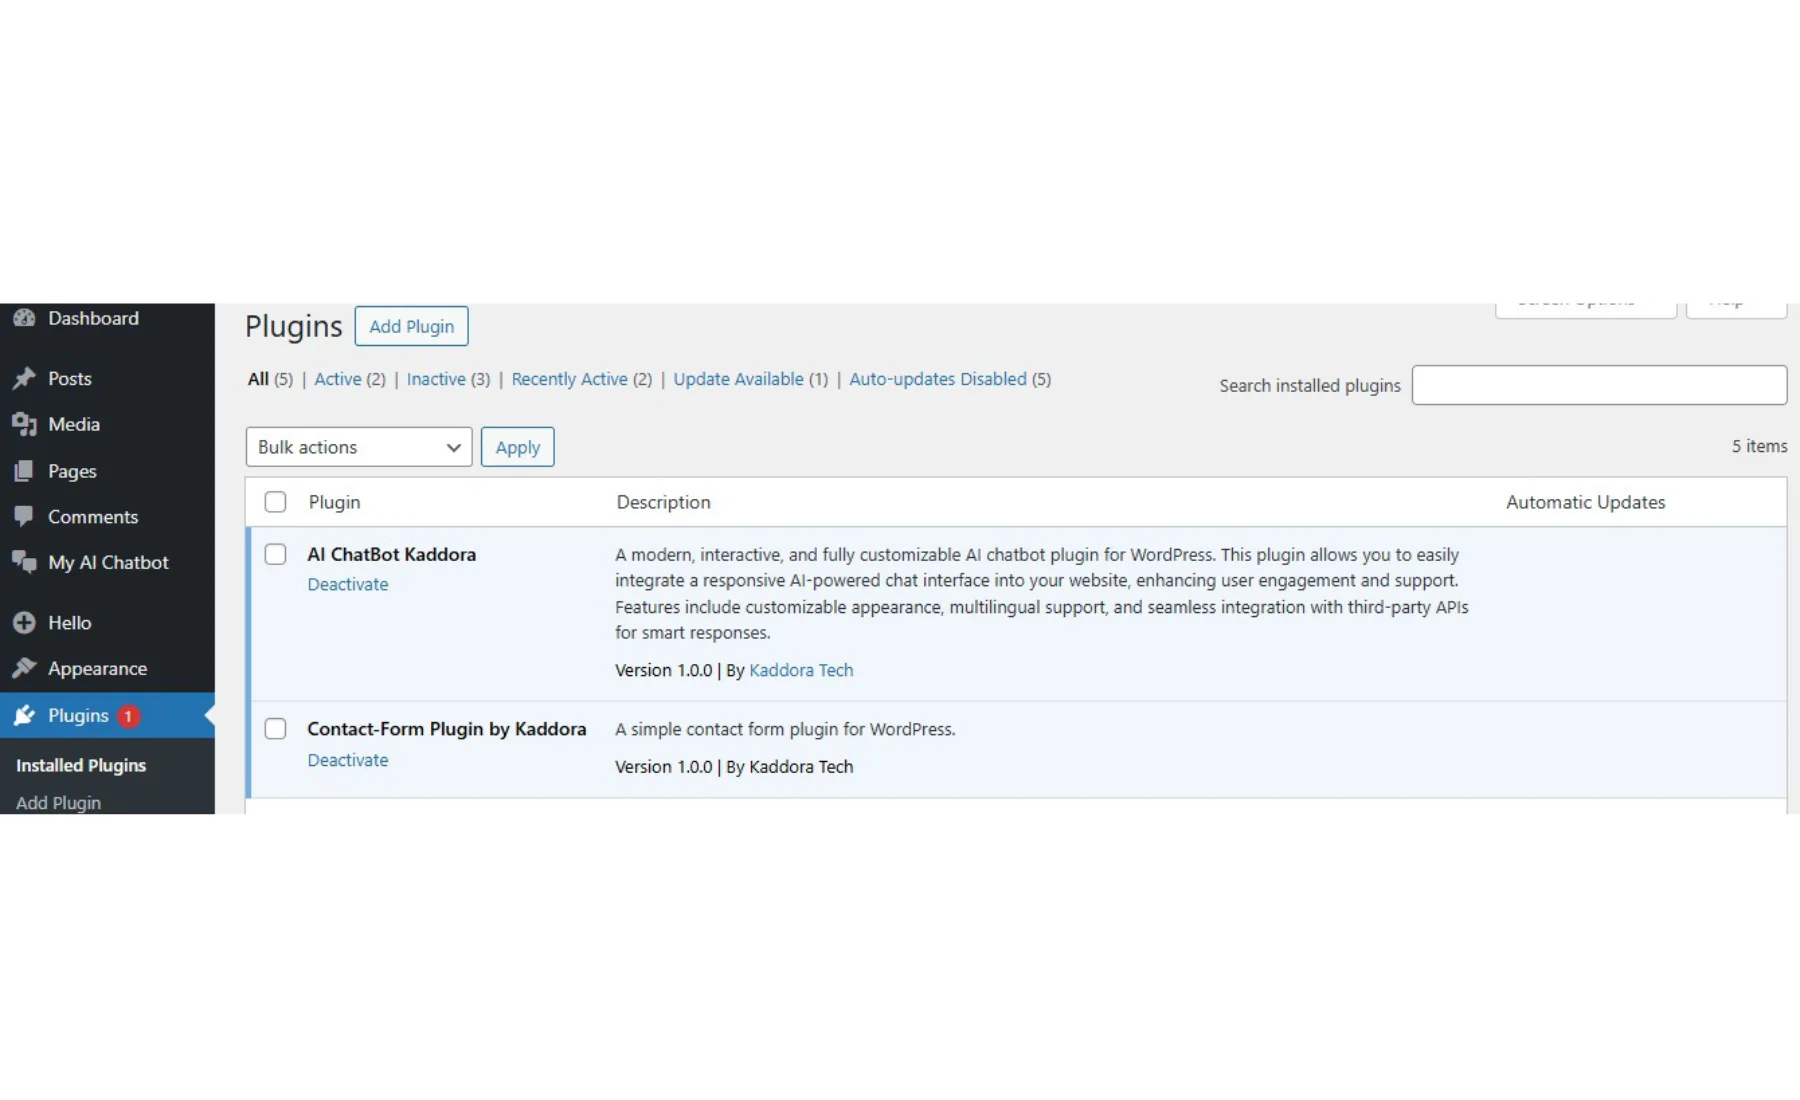
Task: Click the Pages icon in sidebar
Action: (24, 471)
